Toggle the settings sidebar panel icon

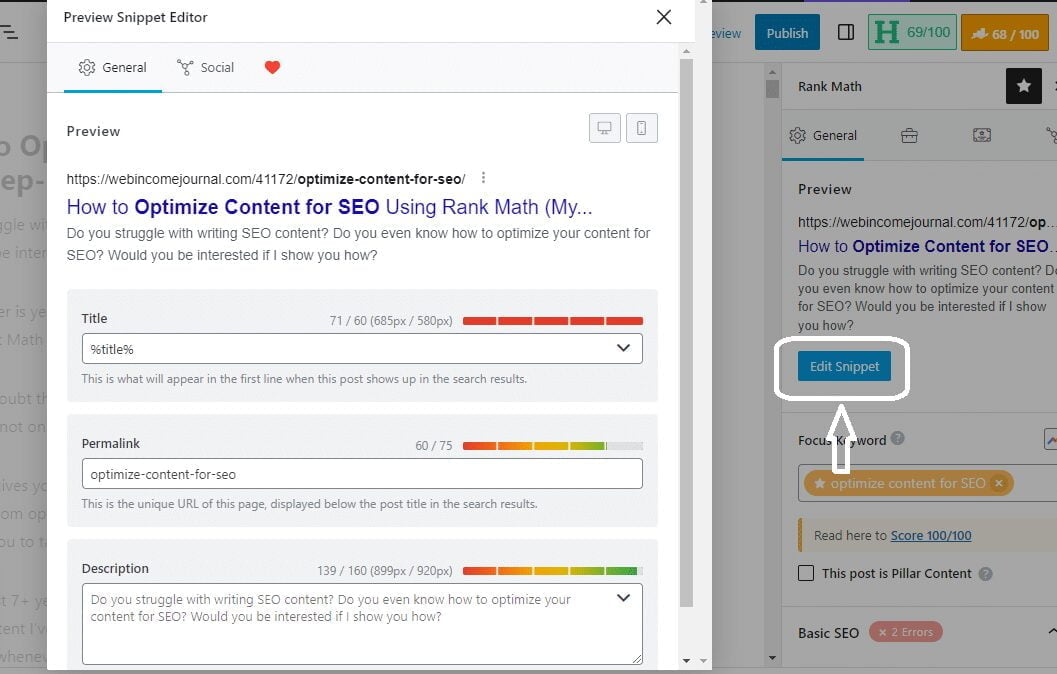[x=846, y=32]
